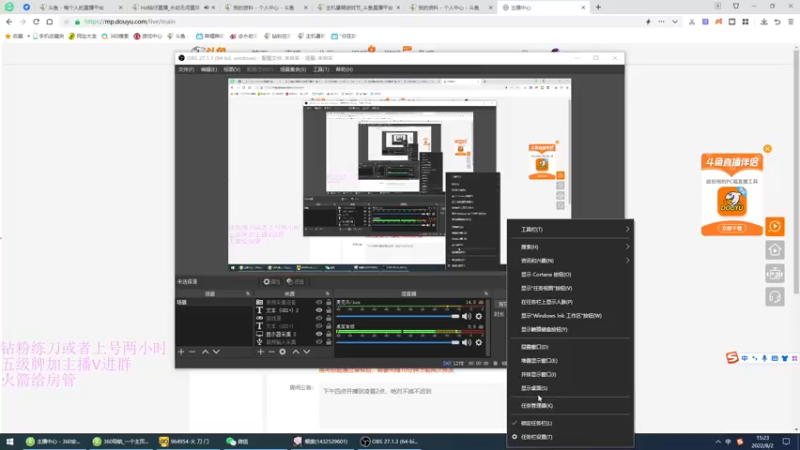
Task: Hide the 文本 (GDI+) 2 source
Action: tap(319, 310)
